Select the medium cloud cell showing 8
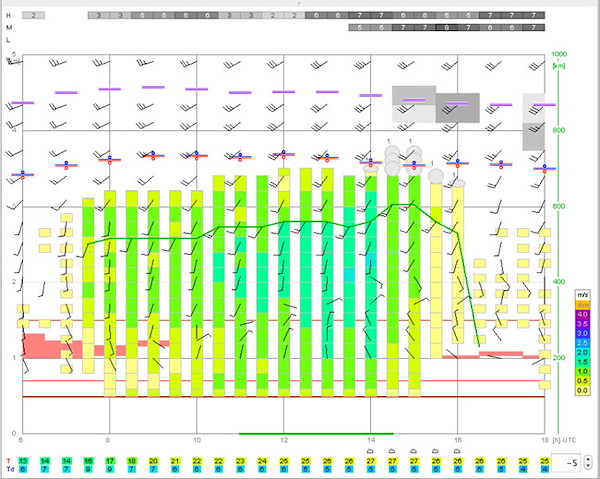This screenshot has height=479, width=600. pos(447,28)
